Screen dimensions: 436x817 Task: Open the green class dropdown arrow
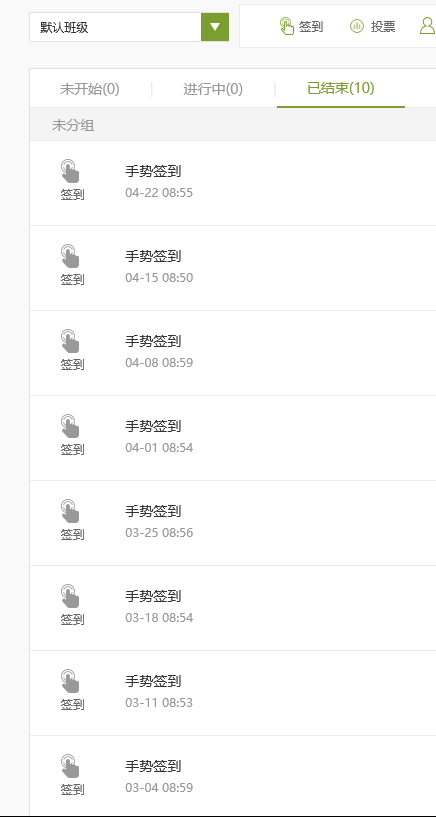click(215, 27)
